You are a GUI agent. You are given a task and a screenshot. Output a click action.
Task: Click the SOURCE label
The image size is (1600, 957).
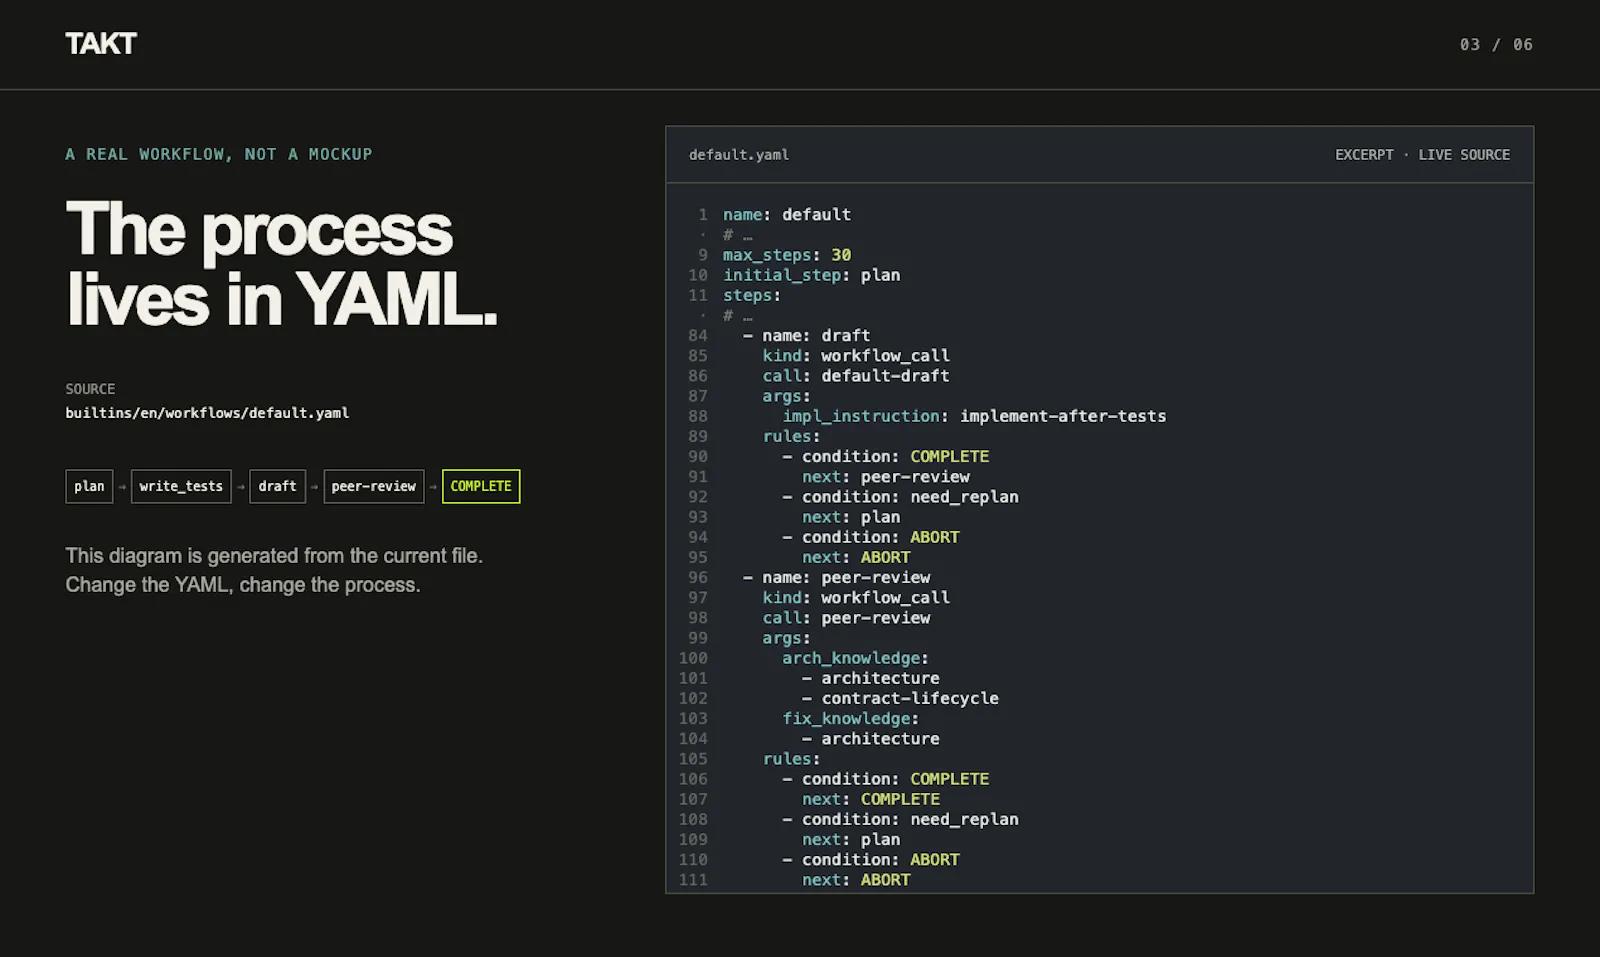coord(90,389)
